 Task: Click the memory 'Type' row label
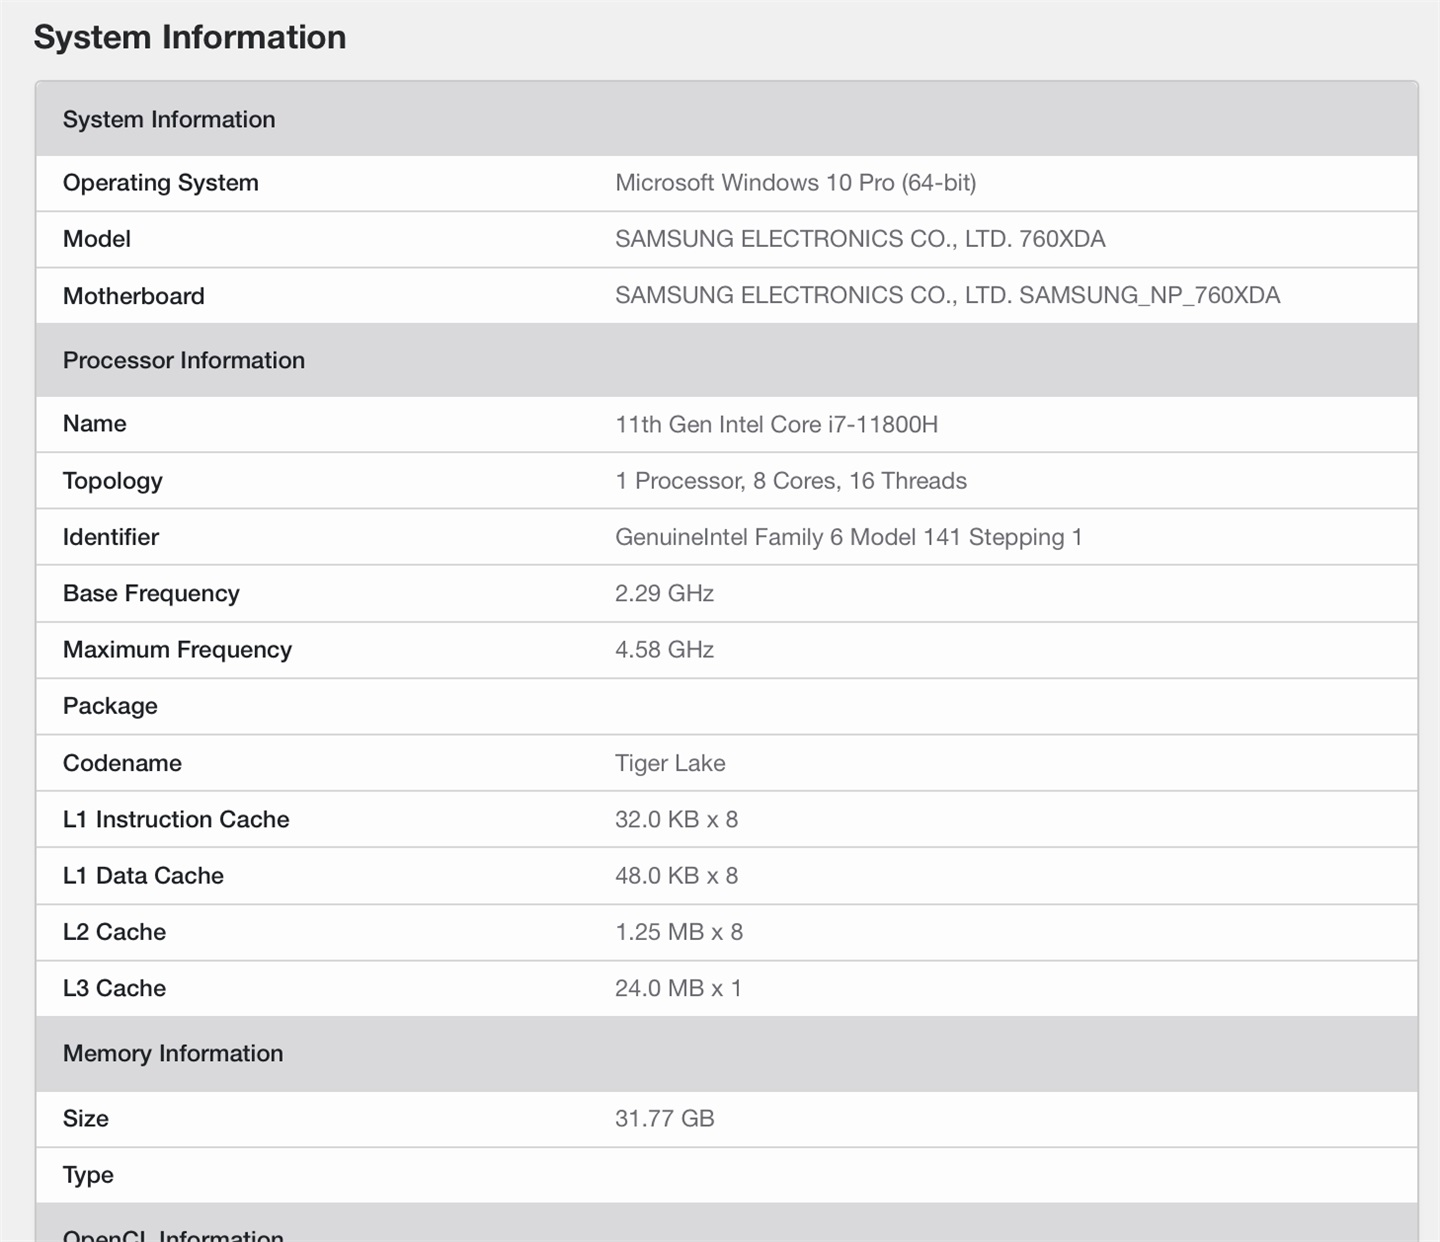click(x=88, y=1175)
